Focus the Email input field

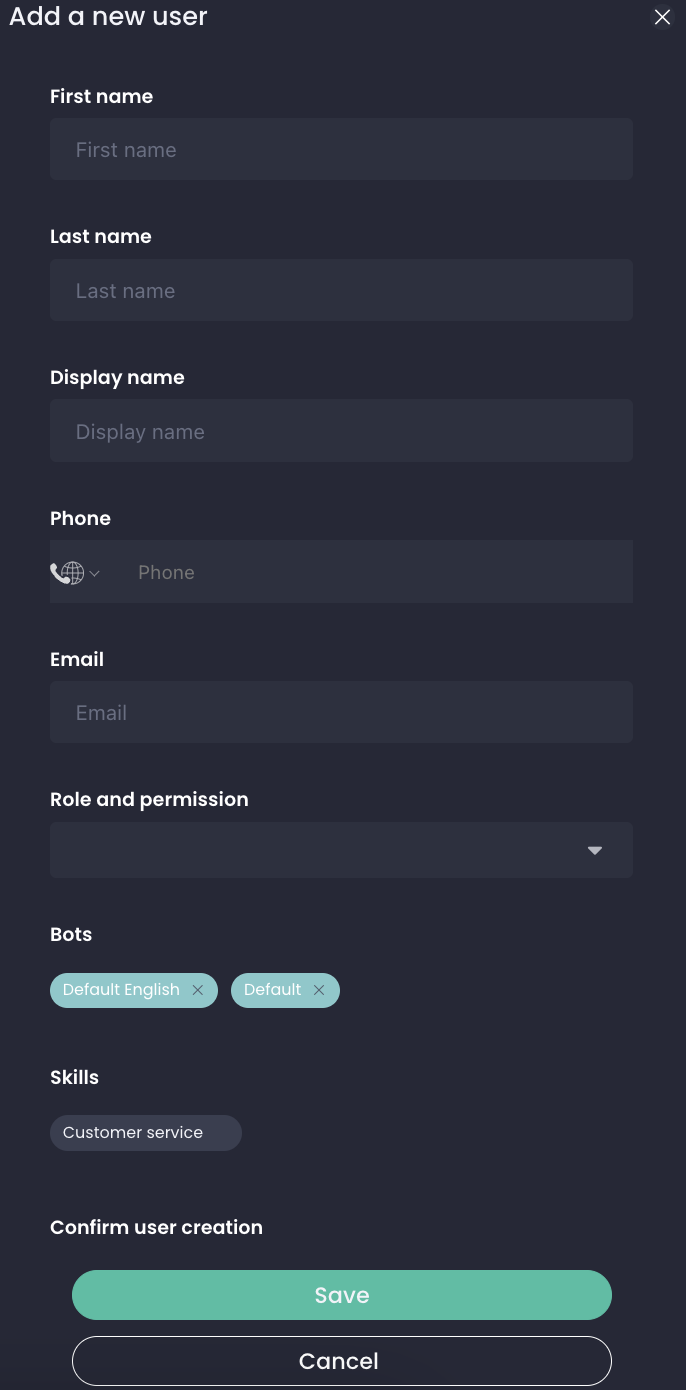(x=341, y=713)
